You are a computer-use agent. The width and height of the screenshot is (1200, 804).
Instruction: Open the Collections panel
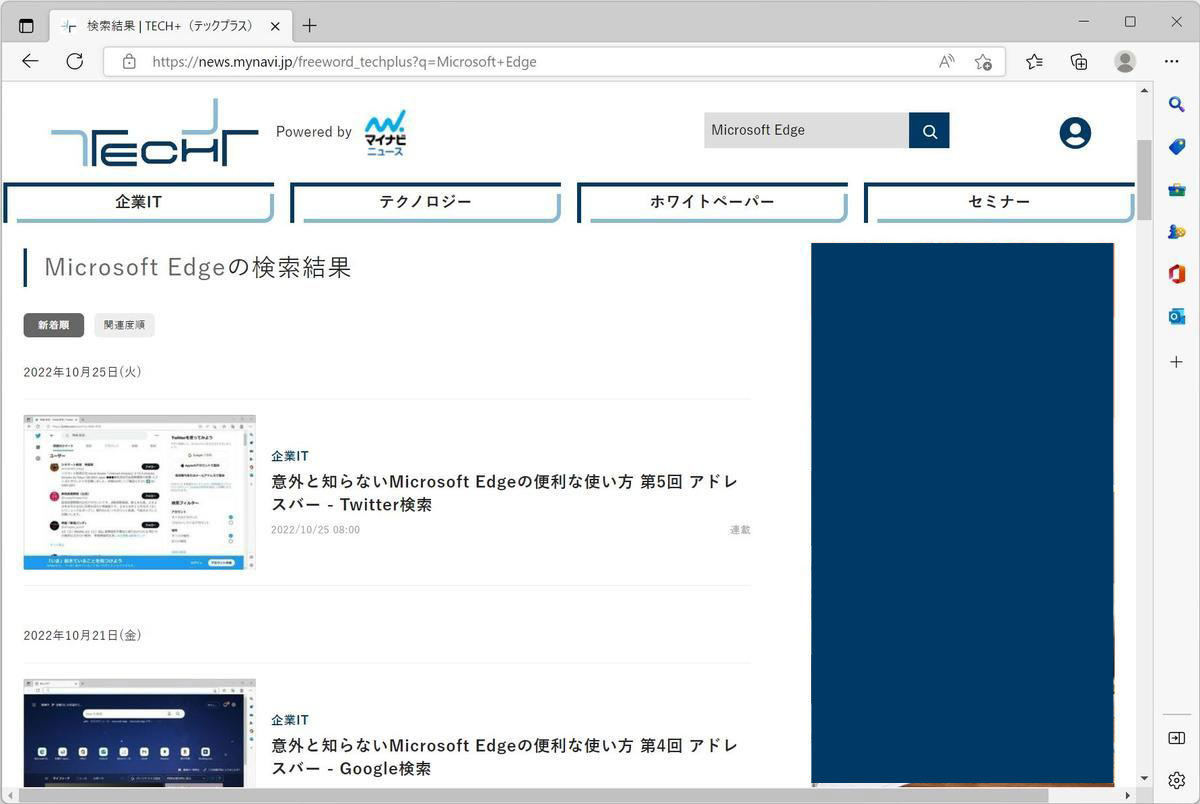pyautogui.click(x=1079, y=62)
